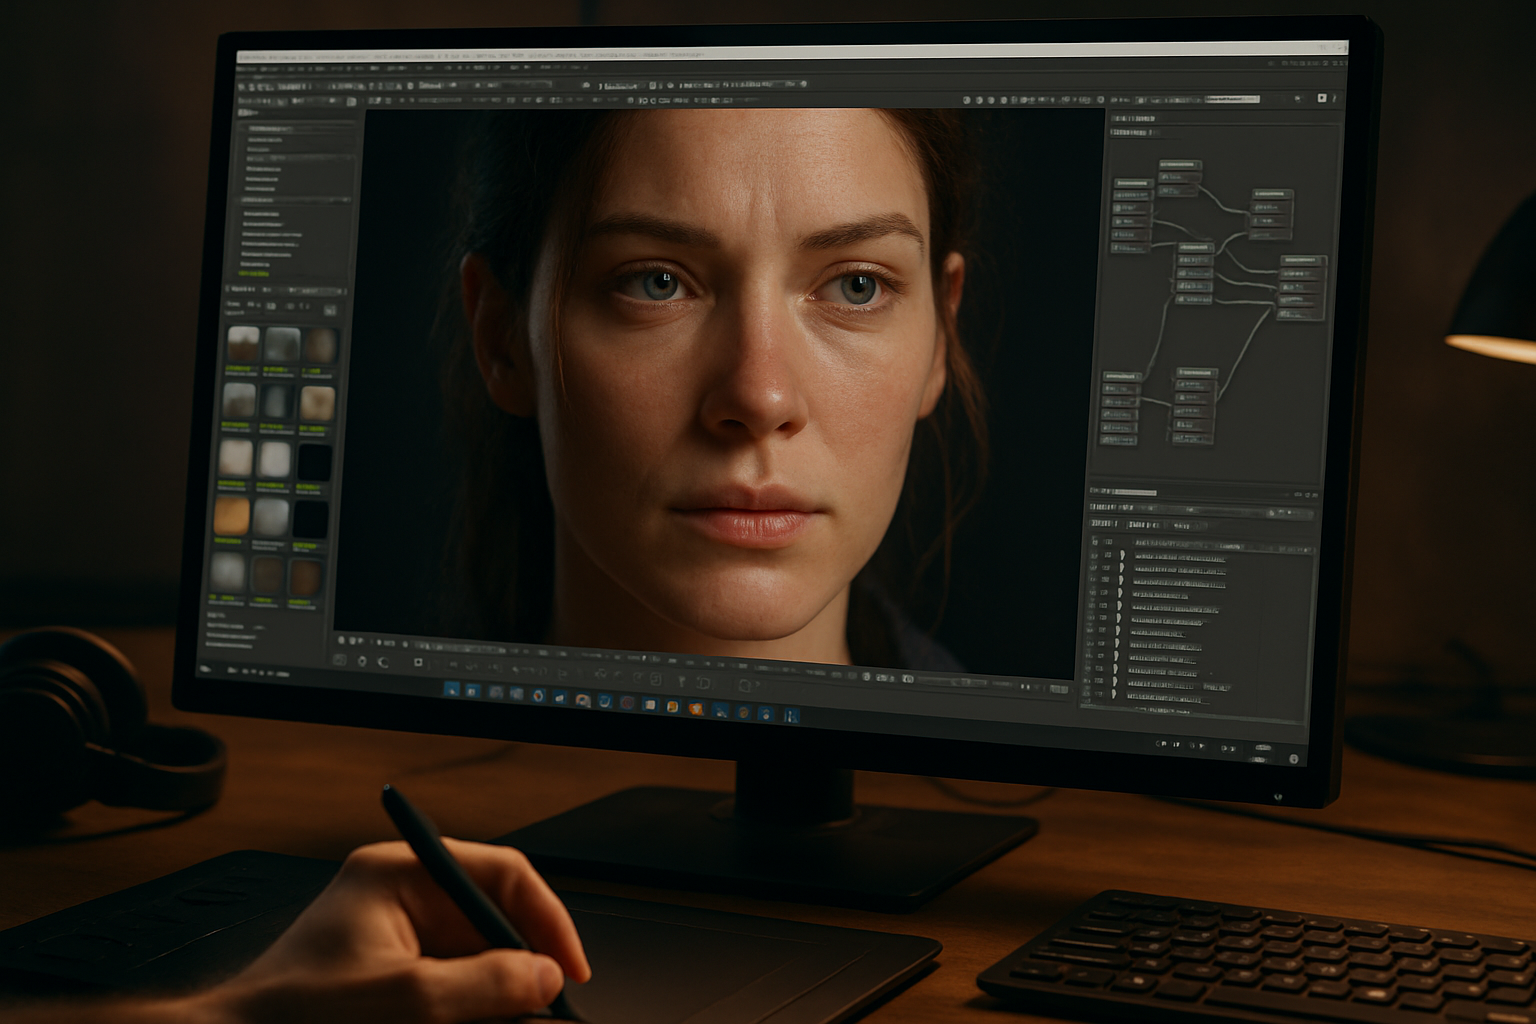Select the bottom-left node in the node graph
The image size is (1536, 1024).
1120,408
